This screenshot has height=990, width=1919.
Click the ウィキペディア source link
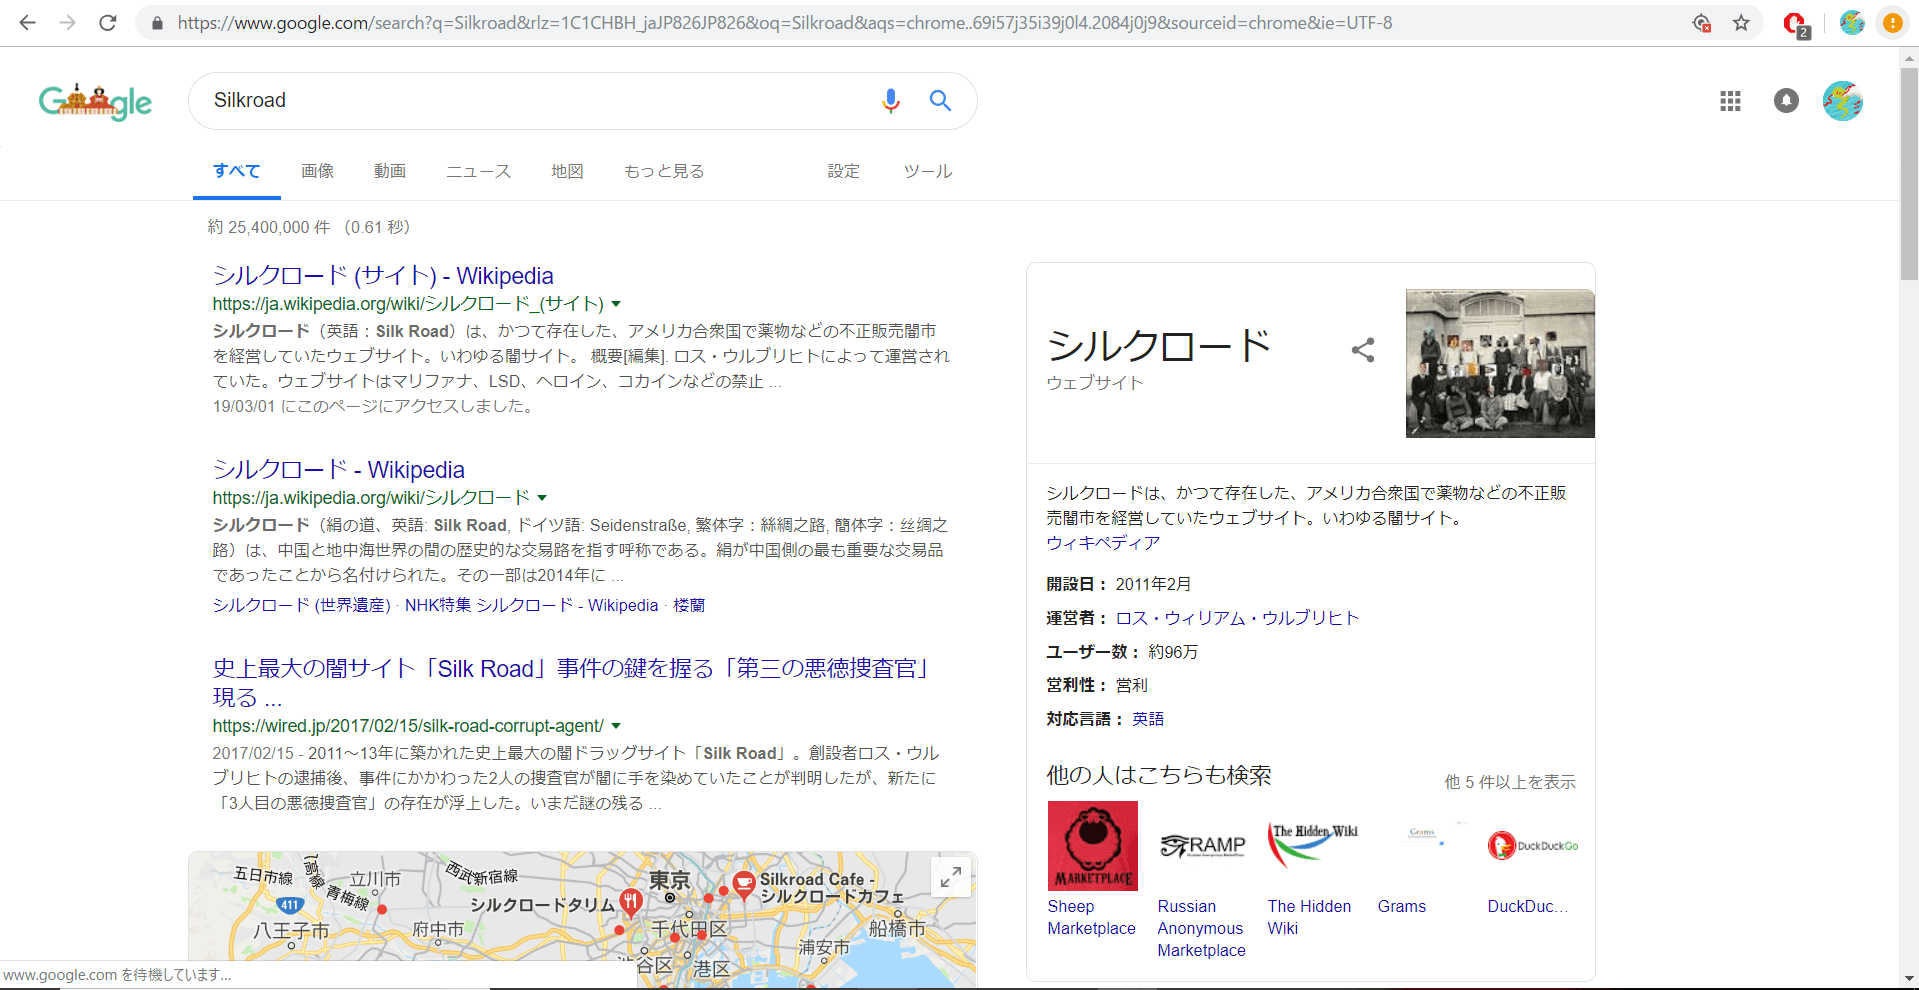(1103, 543)
